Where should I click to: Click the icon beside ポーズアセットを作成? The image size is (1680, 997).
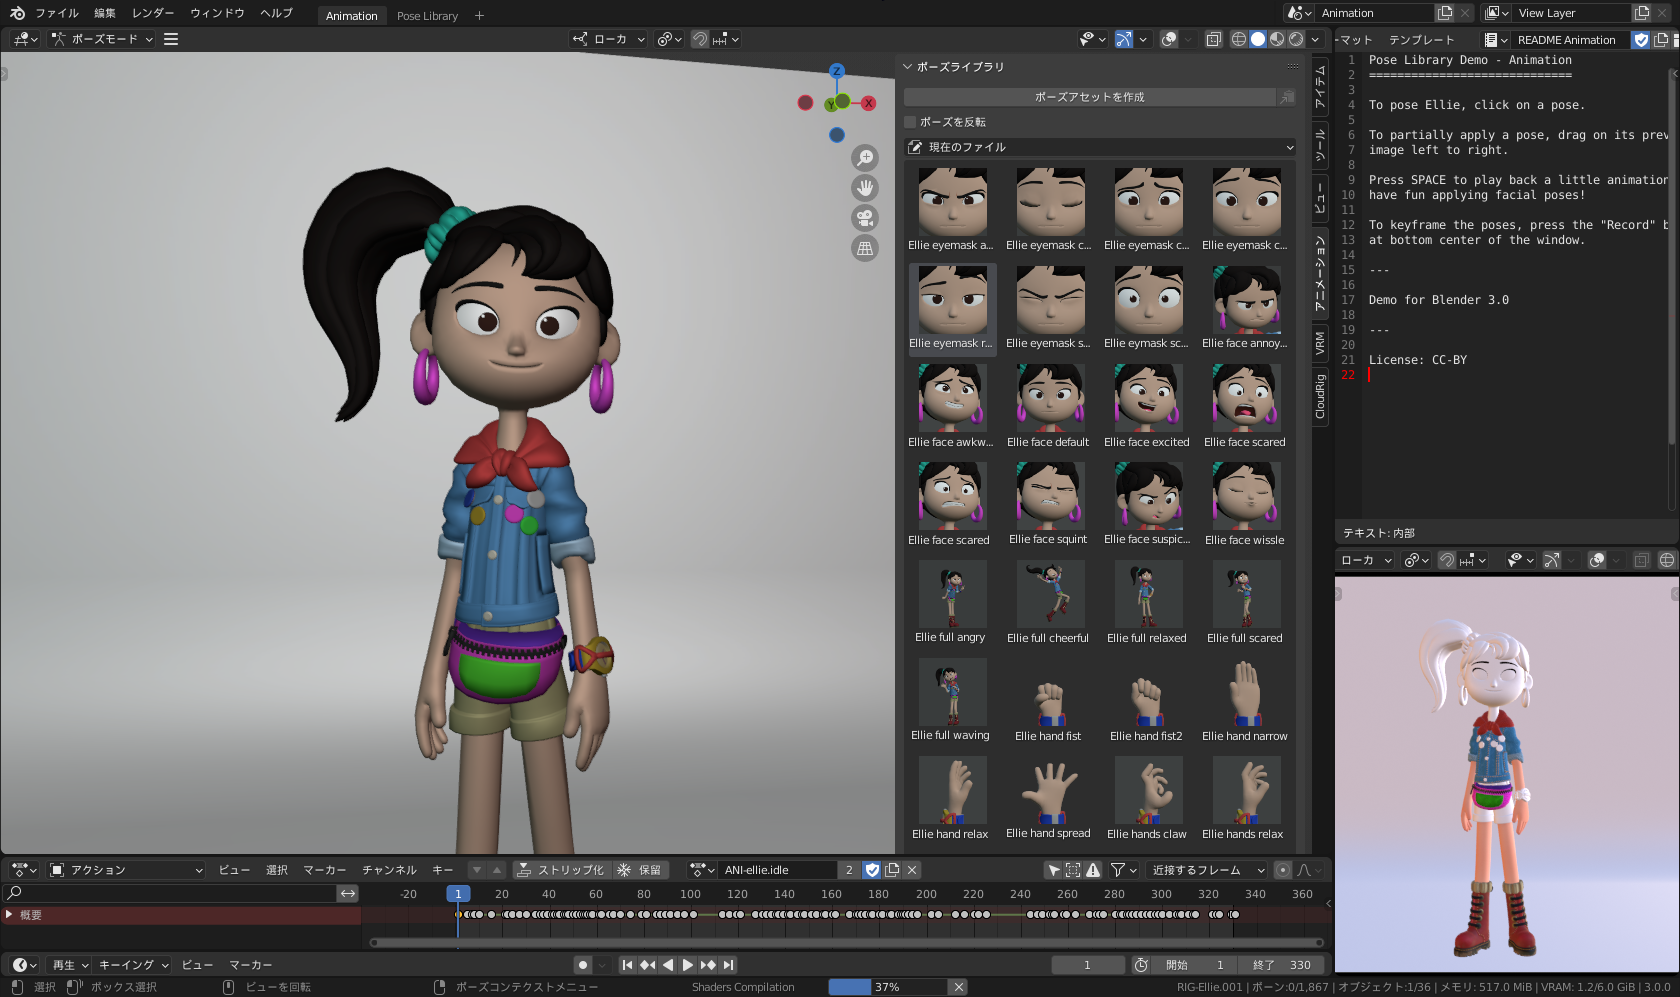click(1287, 97)
